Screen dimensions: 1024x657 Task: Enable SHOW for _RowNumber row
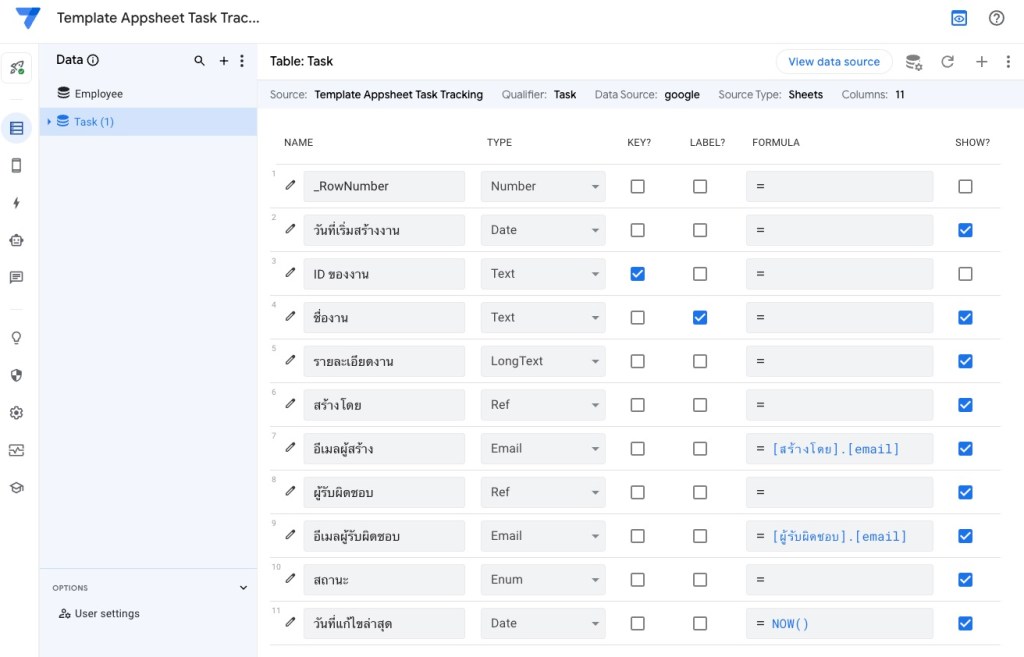[965, 186]
